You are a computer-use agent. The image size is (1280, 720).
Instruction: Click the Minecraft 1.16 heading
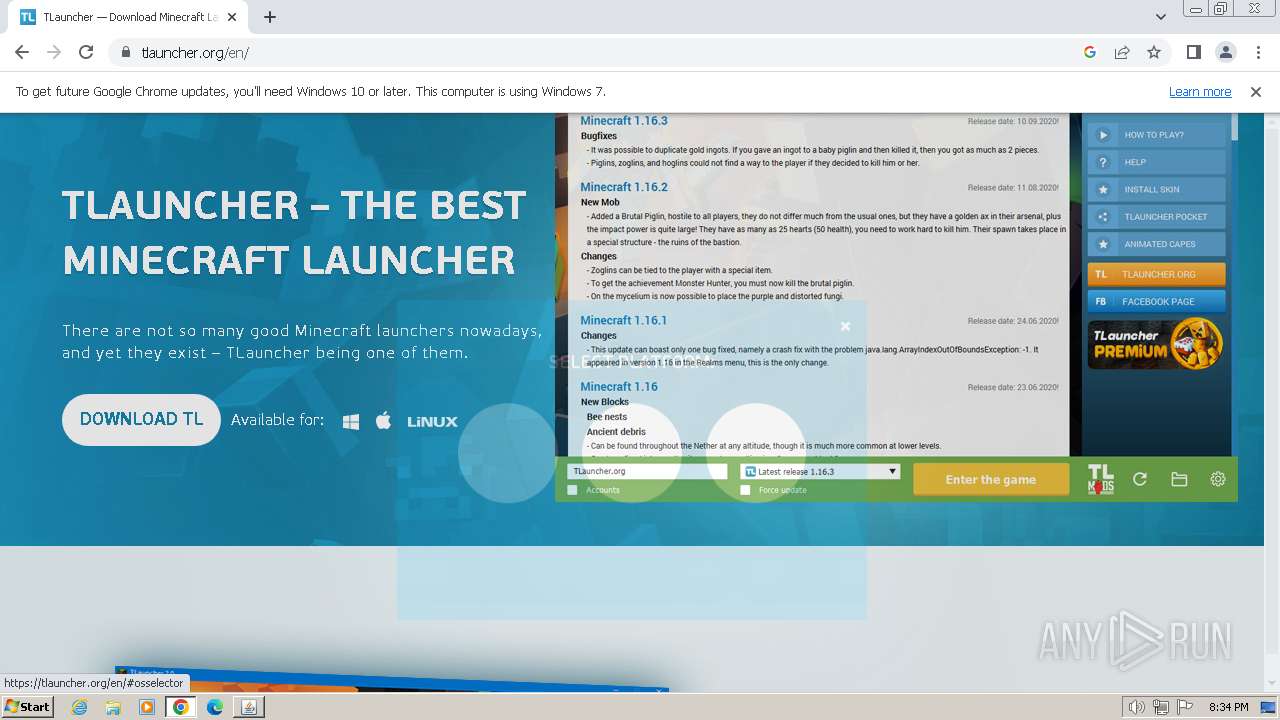pos(619,386)
